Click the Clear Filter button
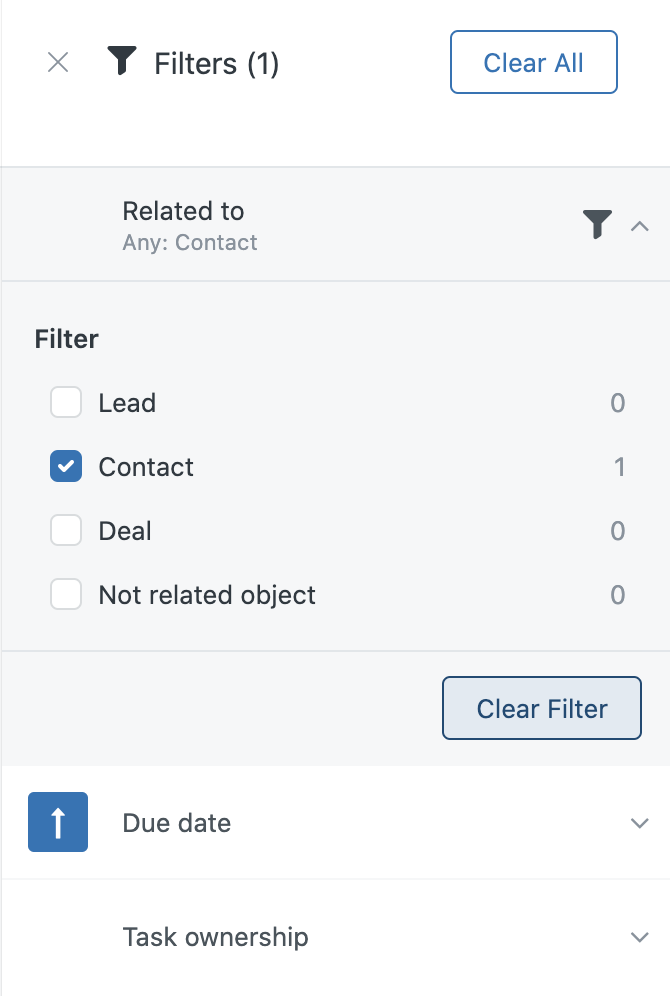 [542, 708]
